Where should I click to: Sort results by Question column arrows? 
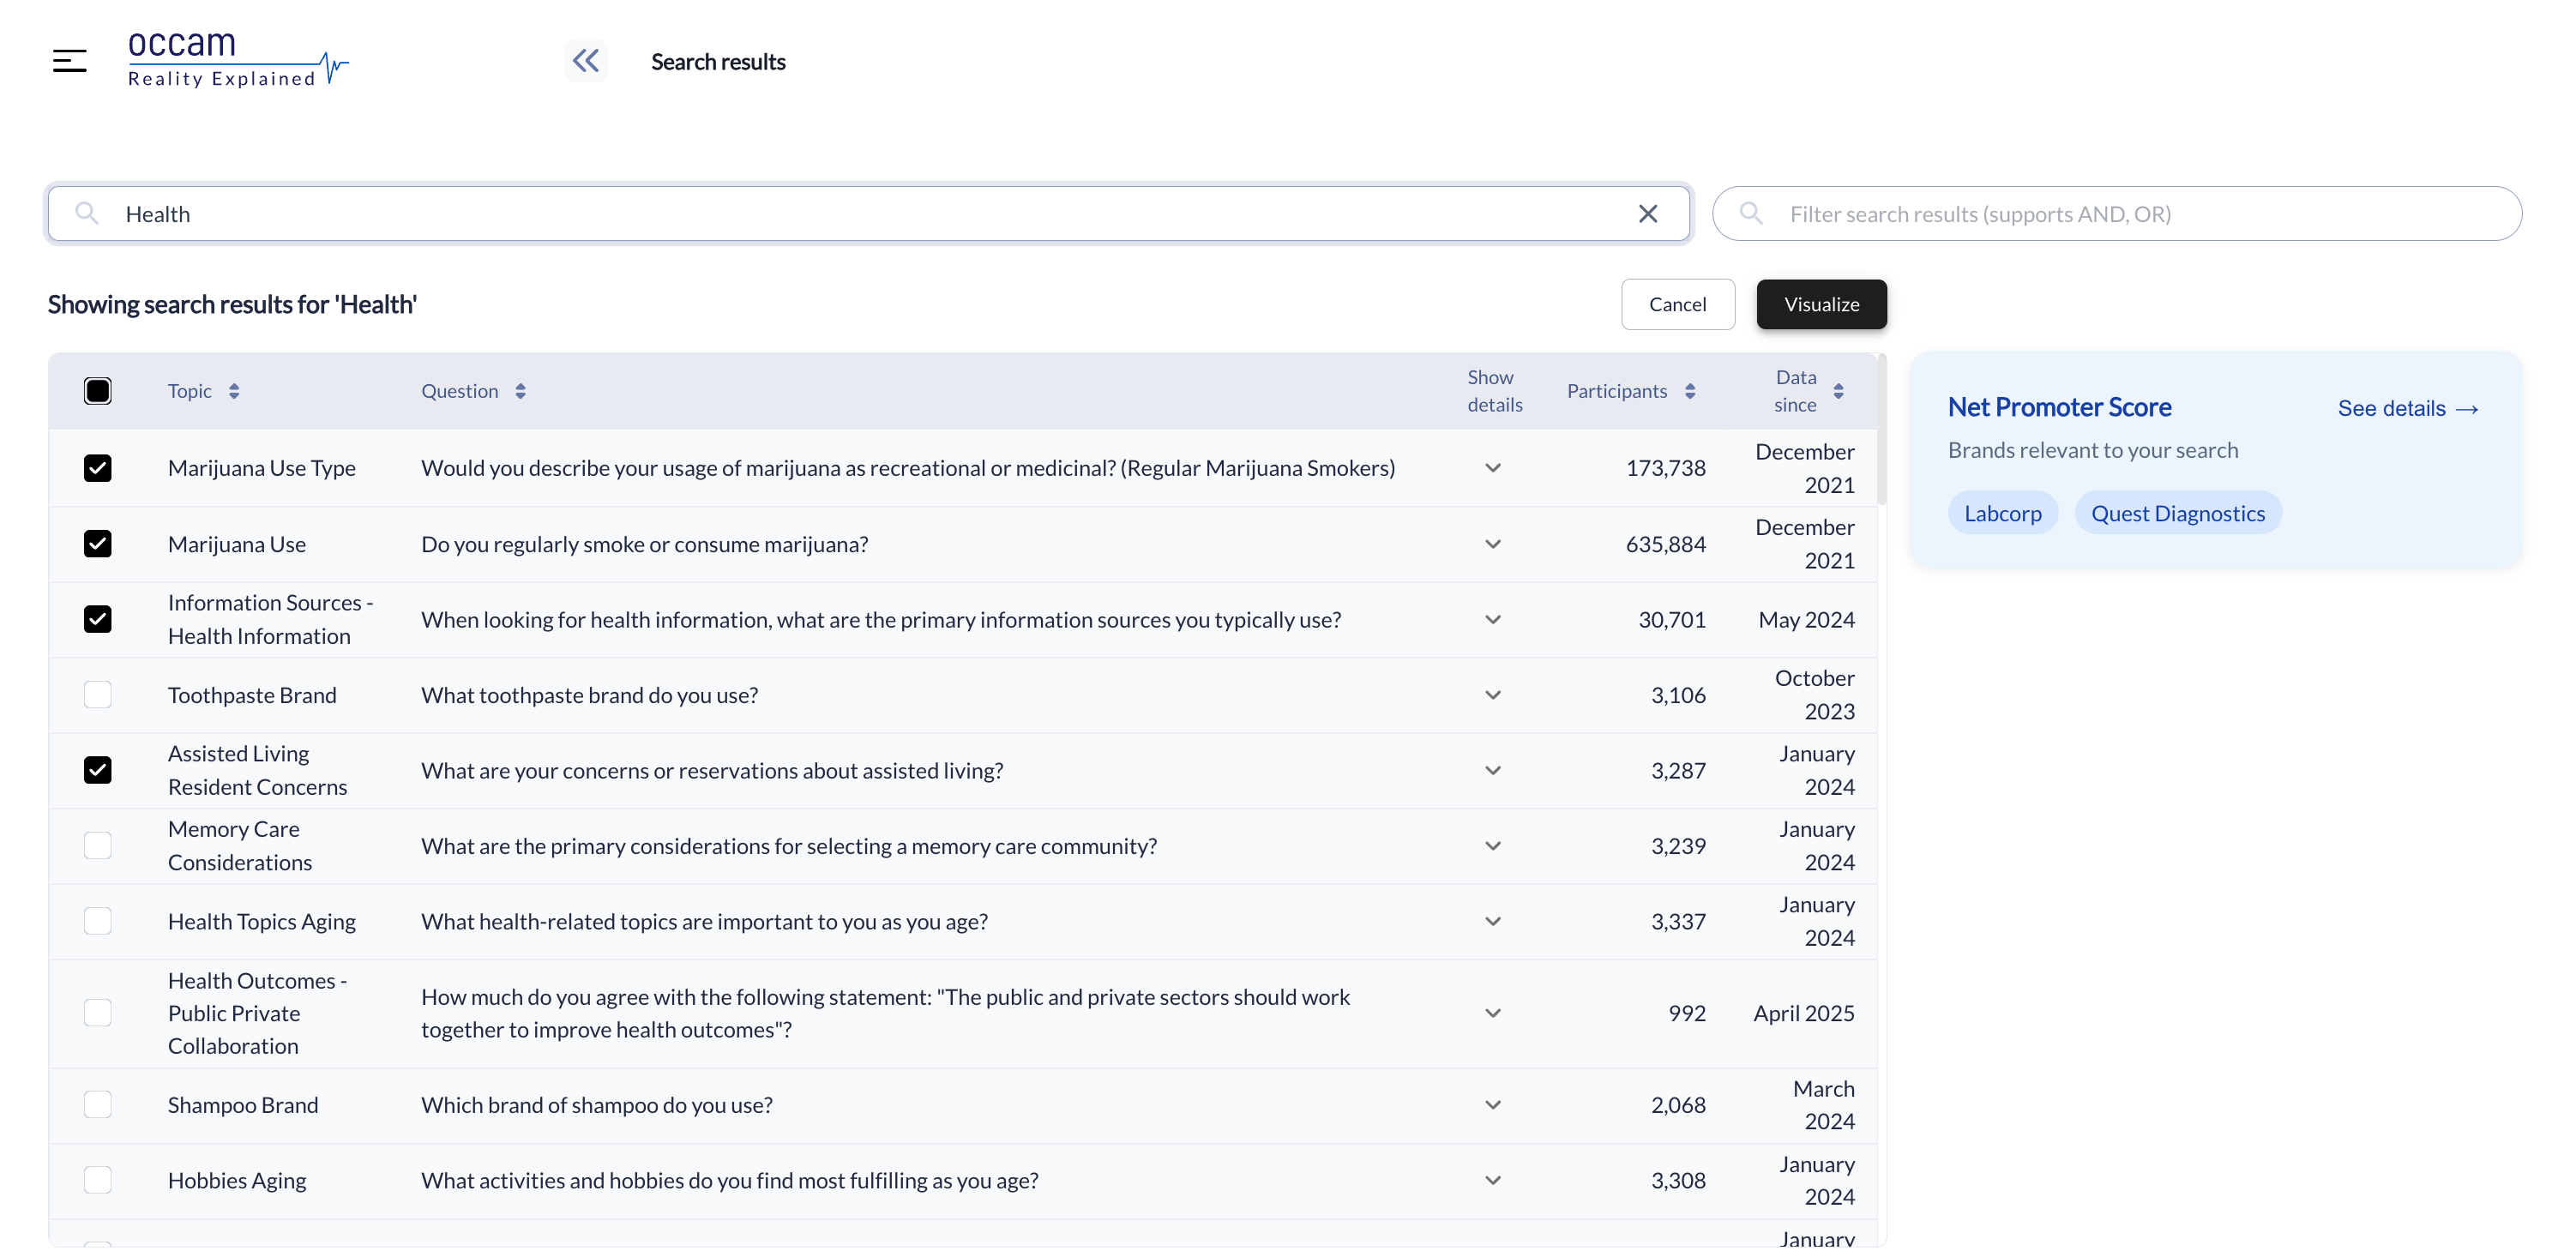pos(520,391)
